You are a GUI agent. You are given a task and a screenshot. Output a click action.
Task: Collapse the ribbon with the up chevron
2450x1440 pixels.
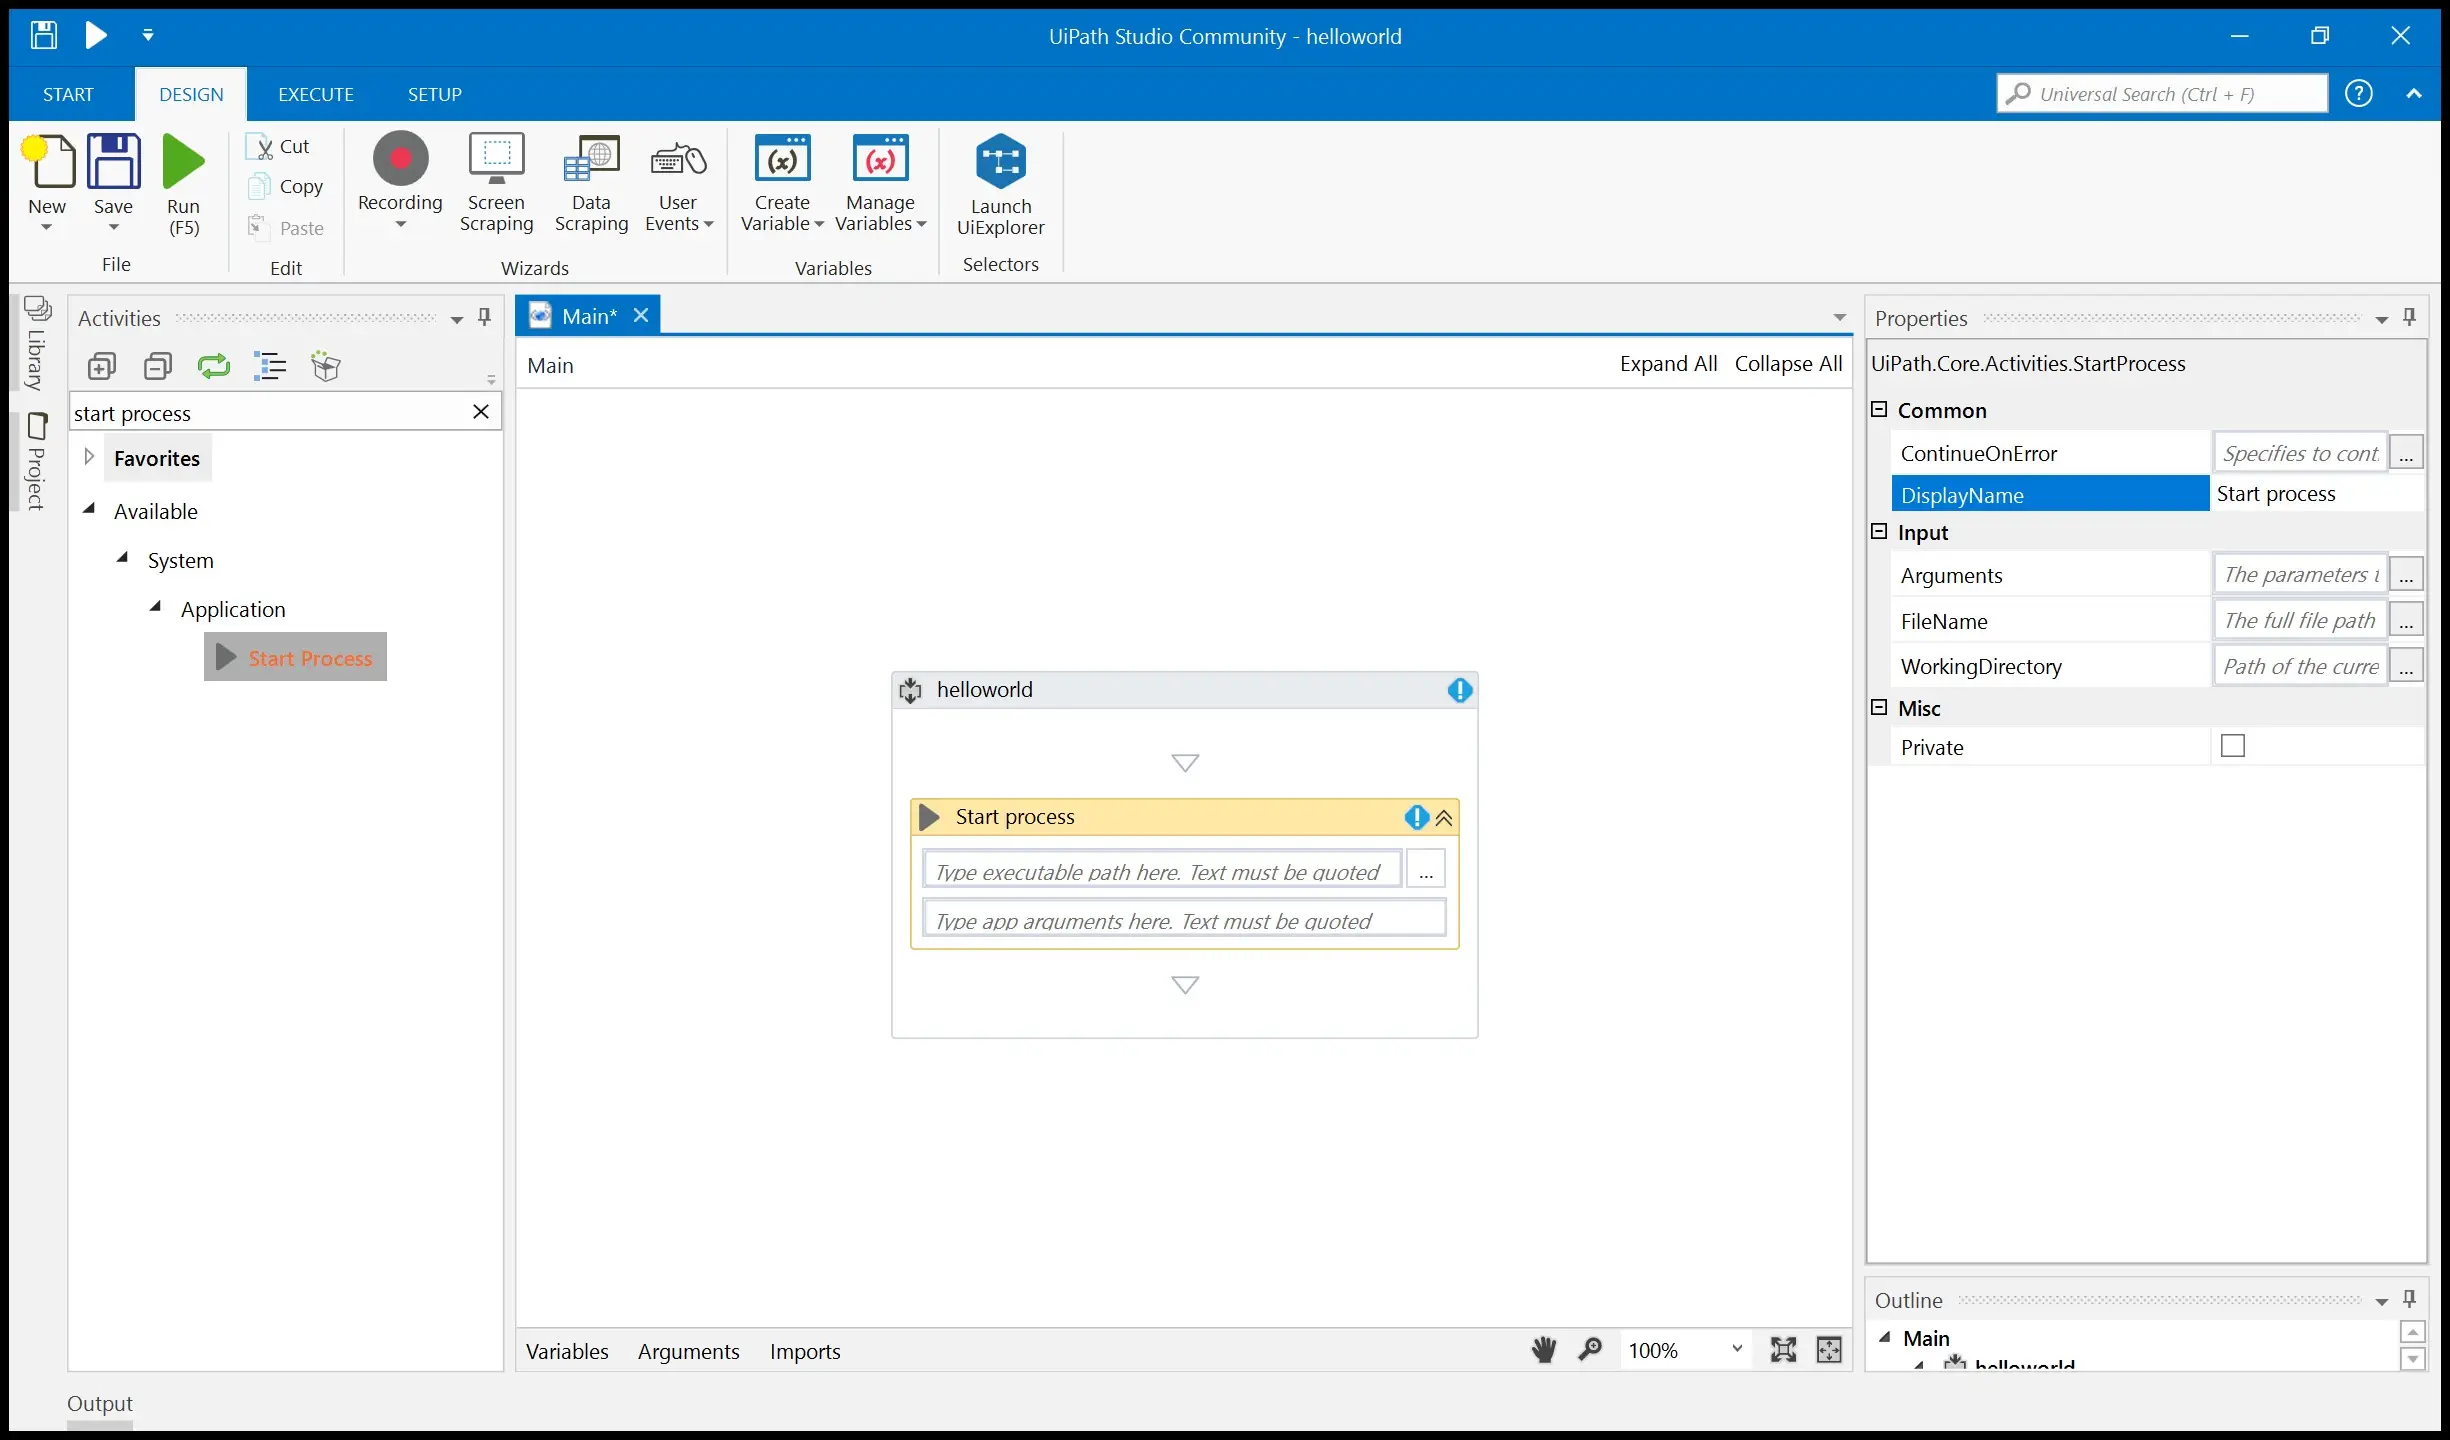2414,94
